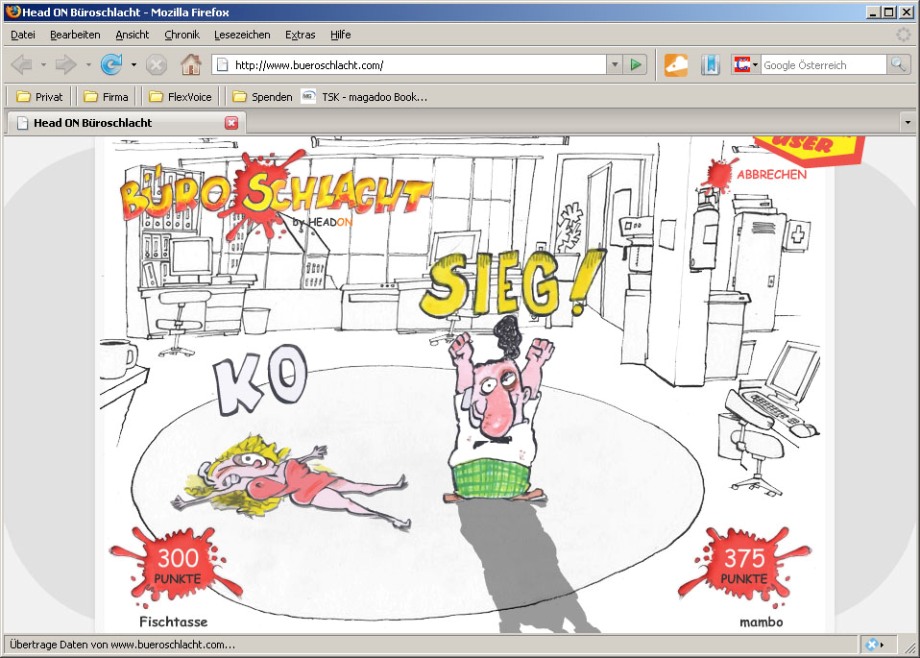
Task: Click the browser reload button
Action: point(110,65)
